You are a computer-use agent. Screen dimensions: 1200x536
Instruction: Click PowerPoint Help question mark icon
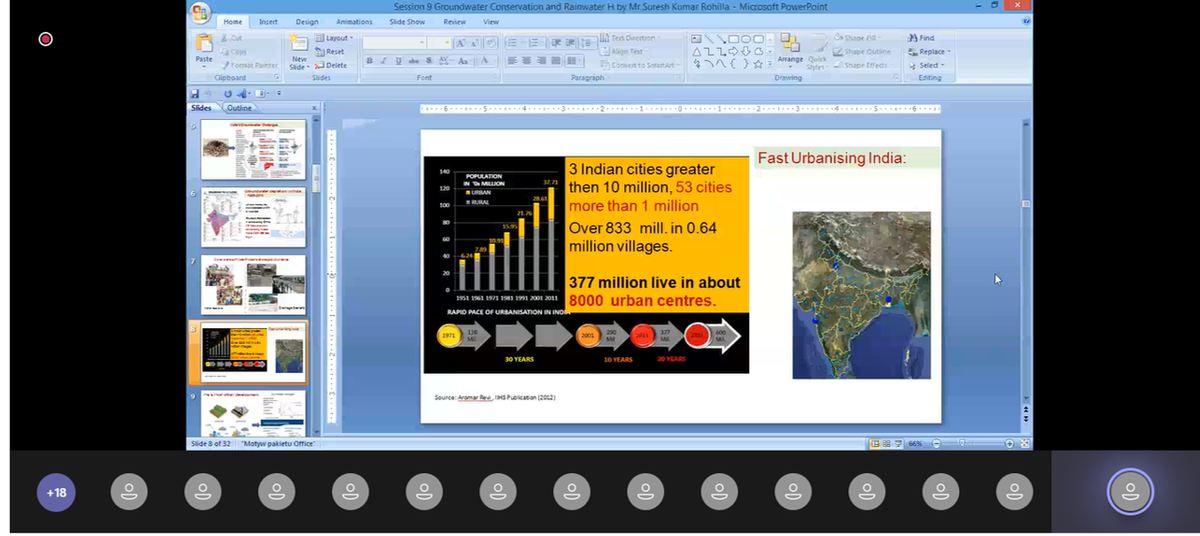1025,21
